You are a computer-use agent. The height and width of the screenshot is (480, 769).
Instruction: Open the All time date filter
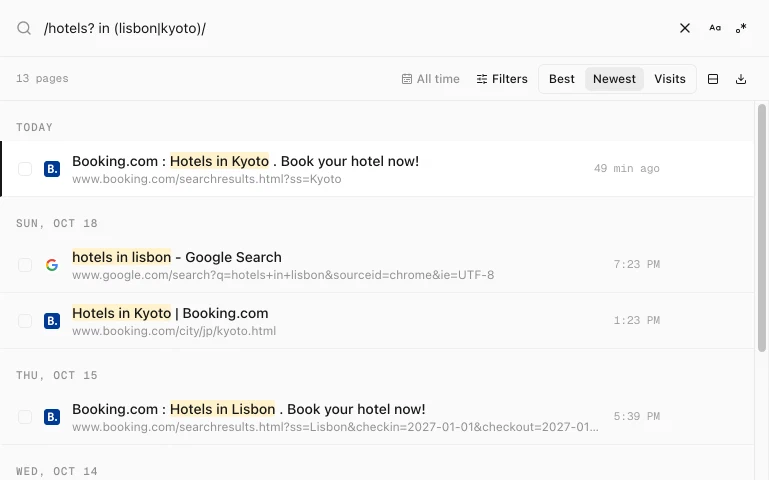coord(431,79)
